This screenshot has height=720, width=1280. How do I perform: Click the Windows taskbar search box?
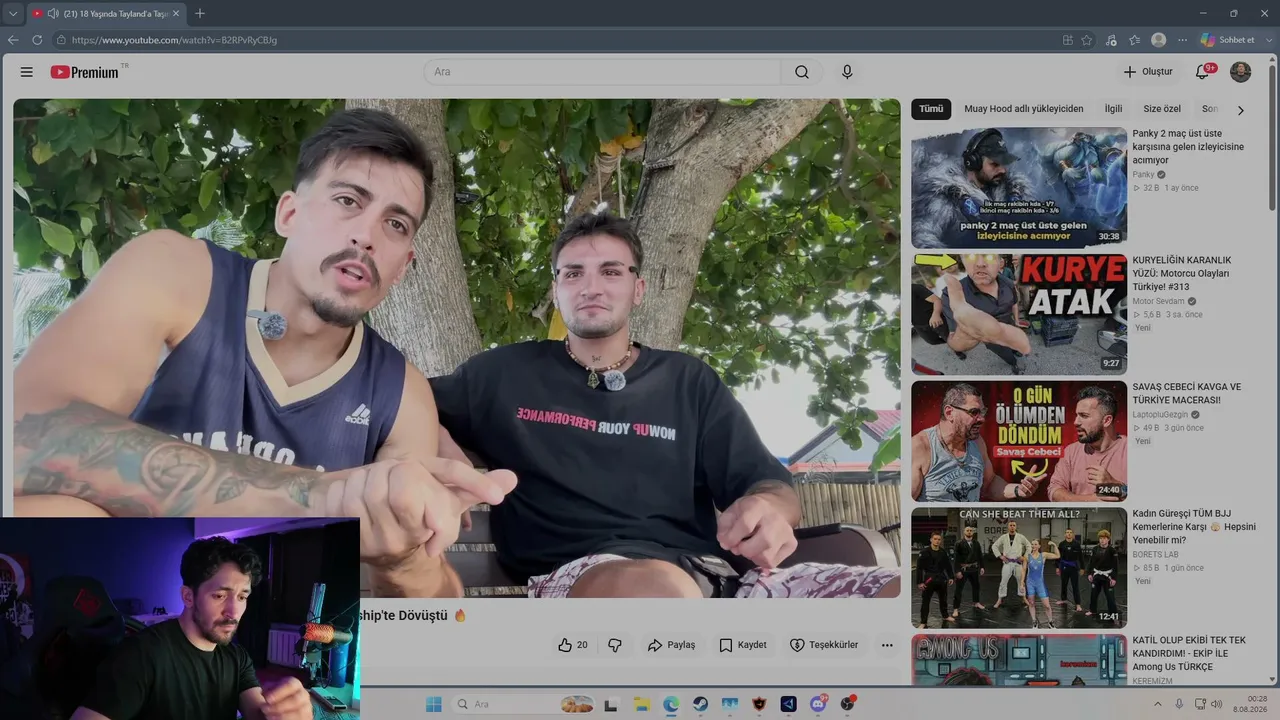524,704
